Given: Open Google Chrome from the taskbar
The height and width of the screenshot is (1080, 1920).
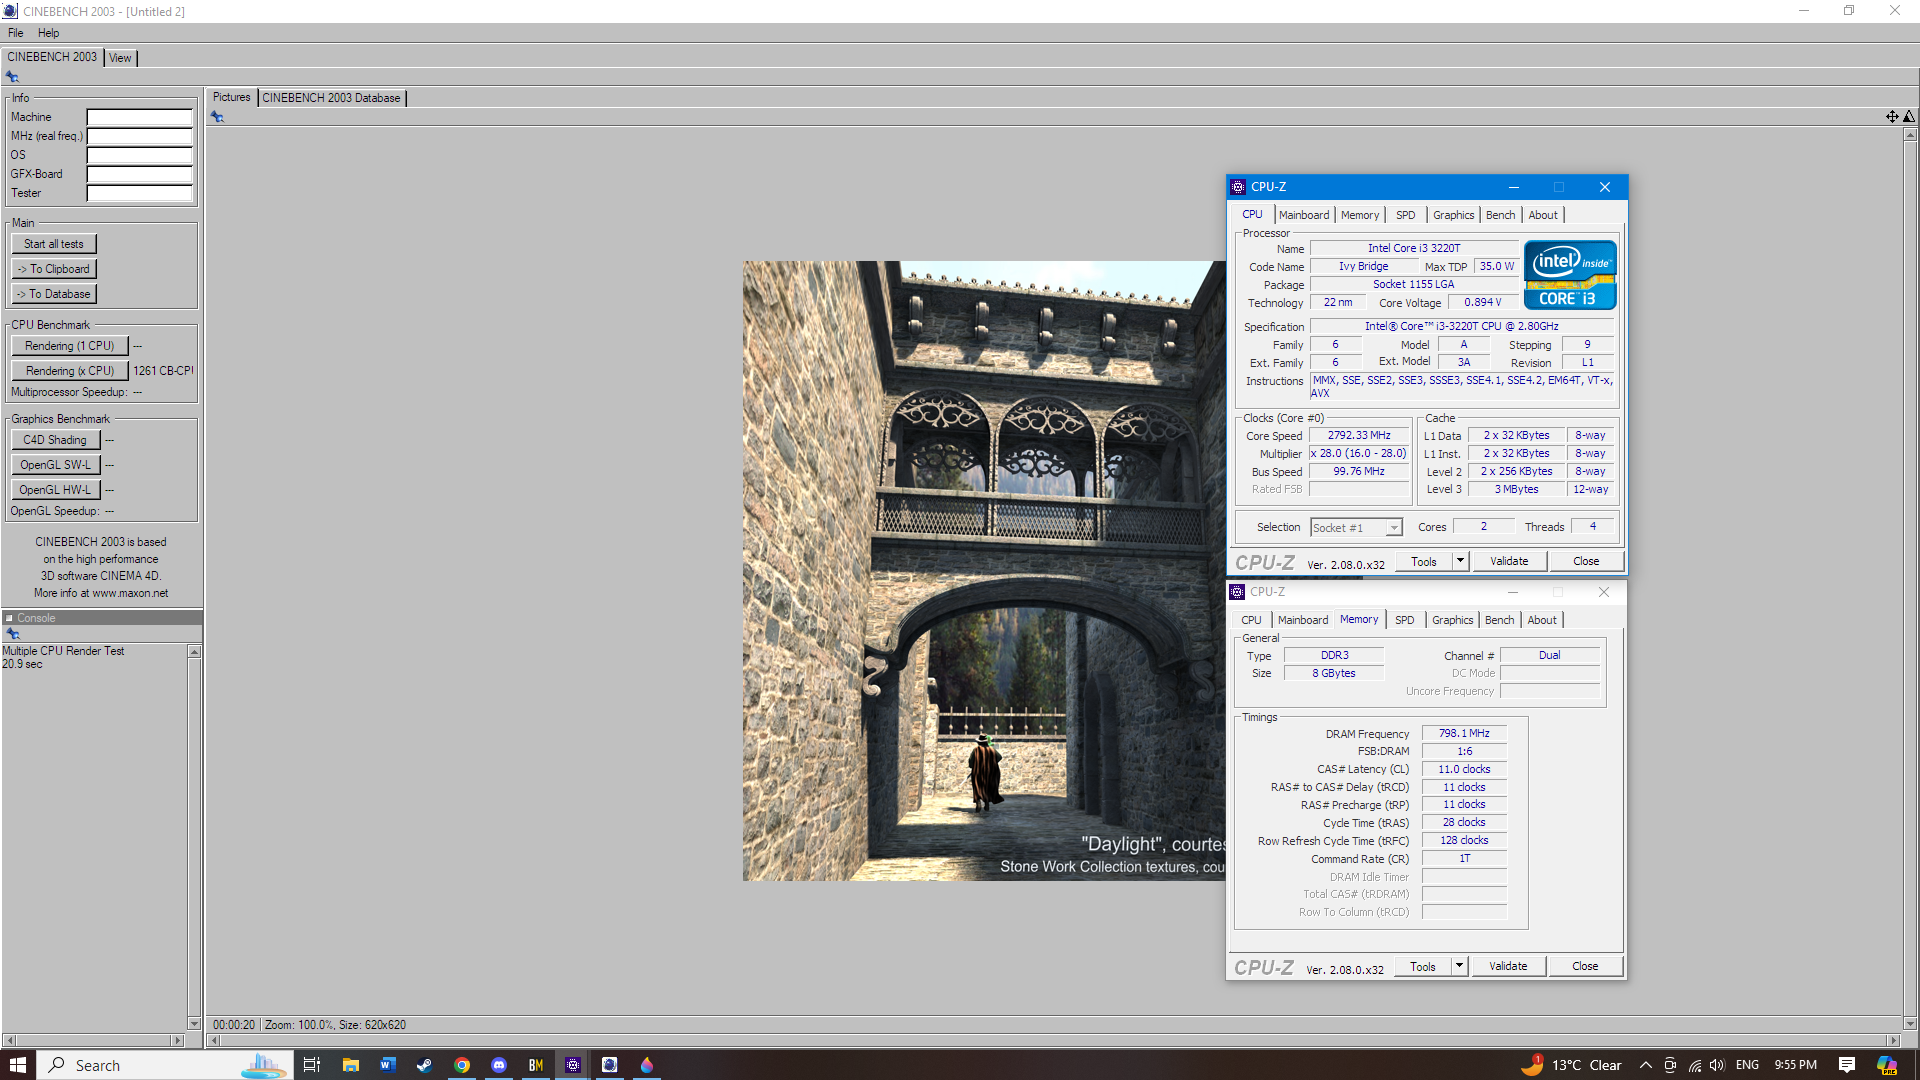Looking at the screenshot, I should pyautogui.click(x=462, y=1065).
